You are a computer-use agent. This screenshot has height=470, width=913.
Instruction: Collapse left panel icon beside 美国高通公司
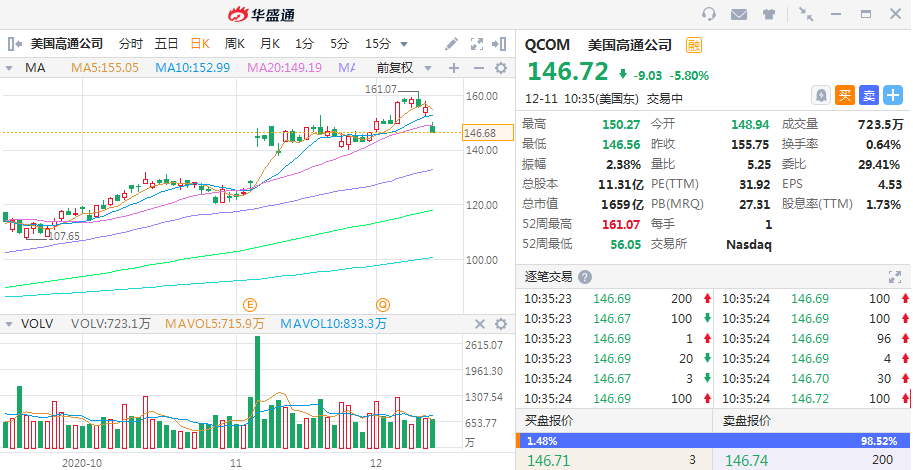[x=15, y=44]
